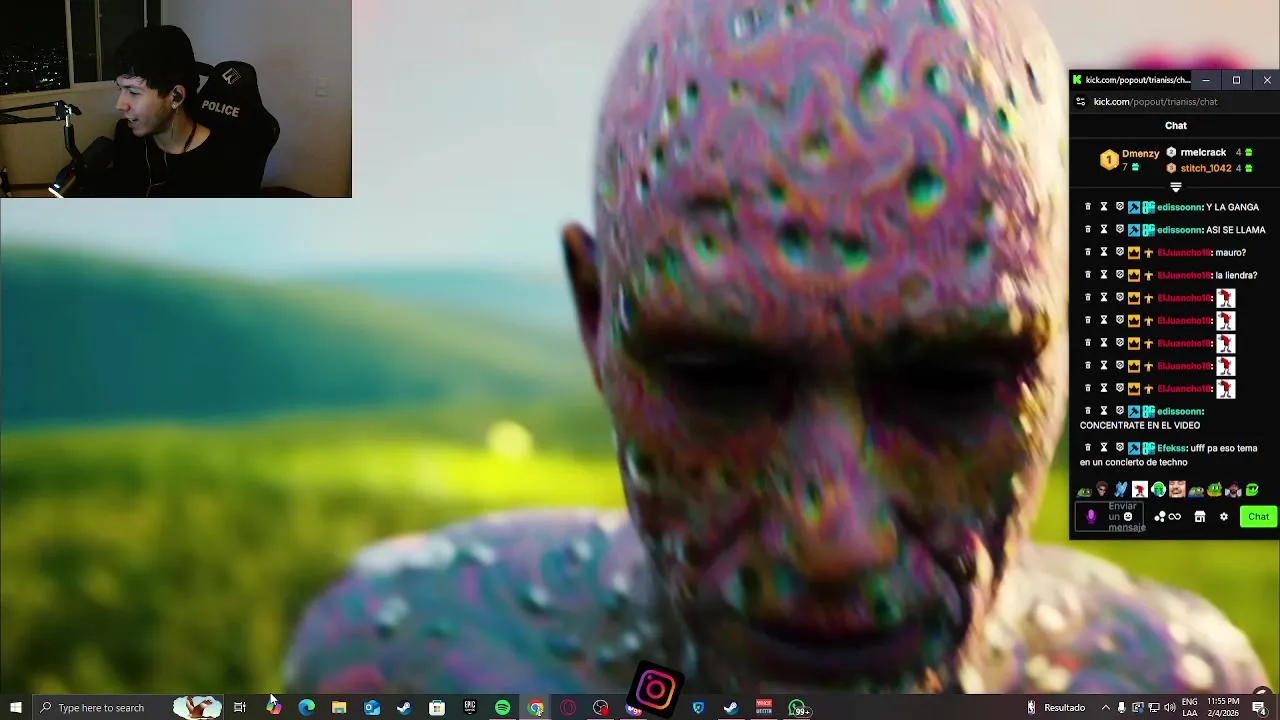Trash icon on the 'la liendra?' message
The width and height of the screenshot is (1280, 720).
tap(1088, 275)
